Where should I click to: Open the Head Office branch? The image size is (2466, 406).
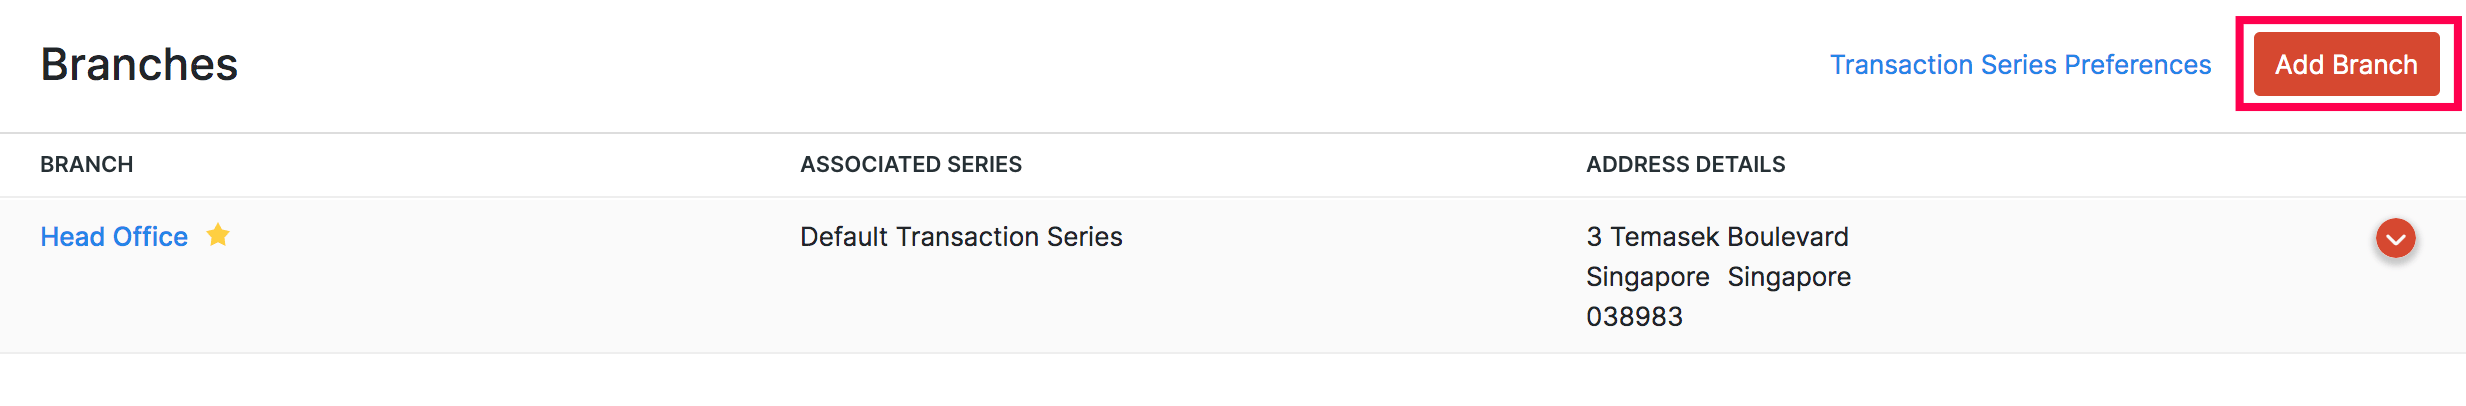pyautogui.click(x=114, y=237)
